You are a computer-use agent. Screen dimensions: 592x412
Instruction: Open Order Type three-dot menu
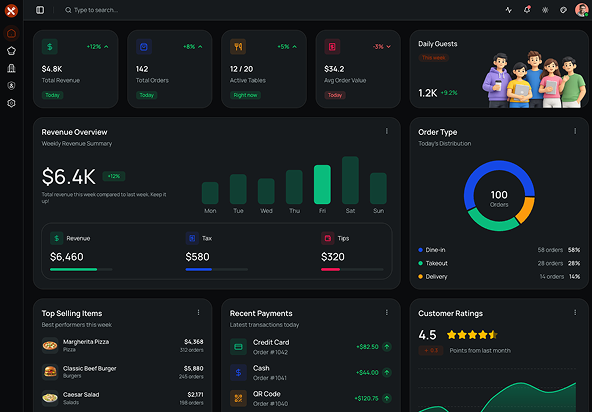(x=575, y=131)
